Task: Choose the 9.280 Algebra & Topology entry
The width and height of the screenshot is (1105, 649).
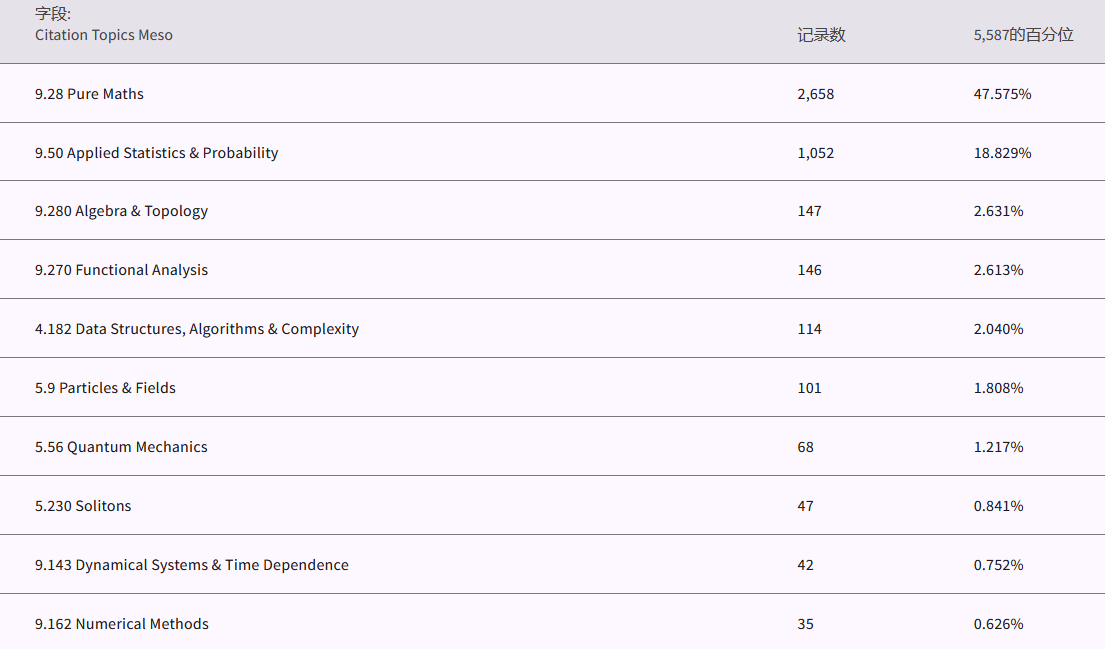Action: (121, 211)
